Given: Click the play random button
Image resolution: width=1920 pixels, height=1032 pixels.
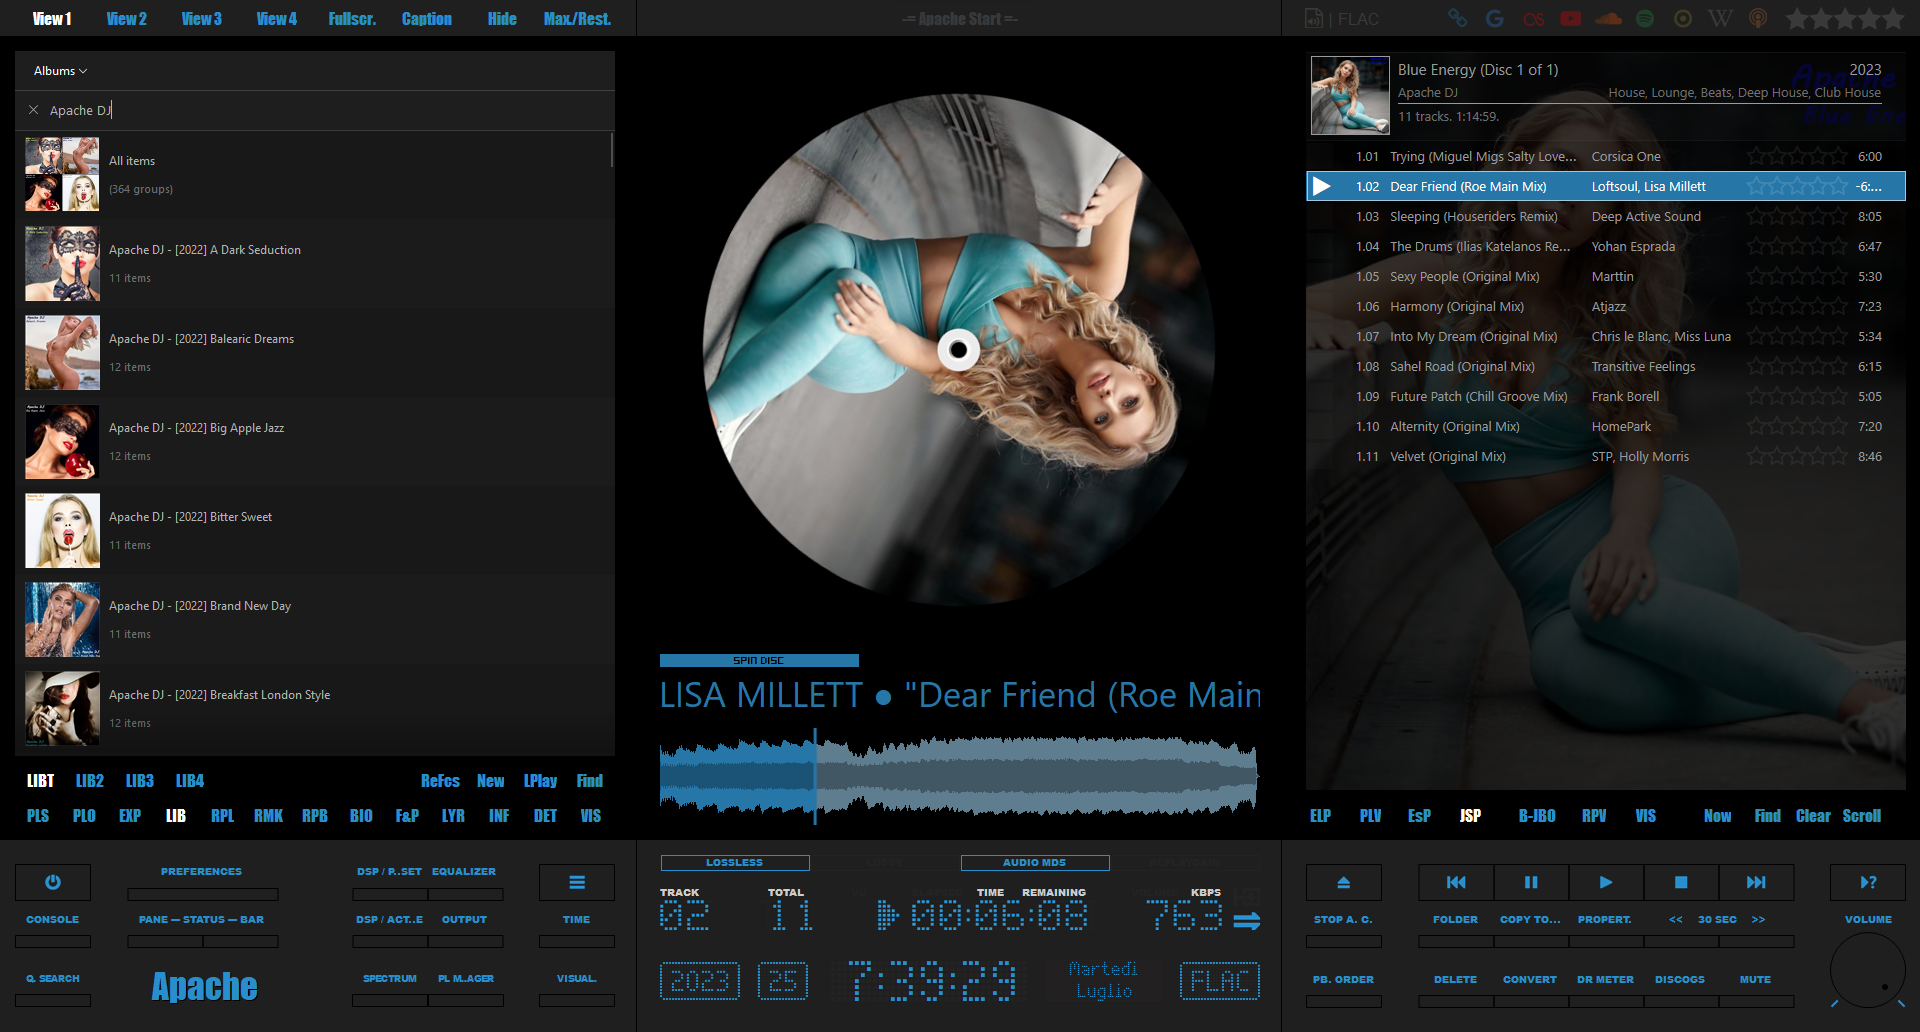Looking at the screenshot, I should click(x=1868, y=882).
